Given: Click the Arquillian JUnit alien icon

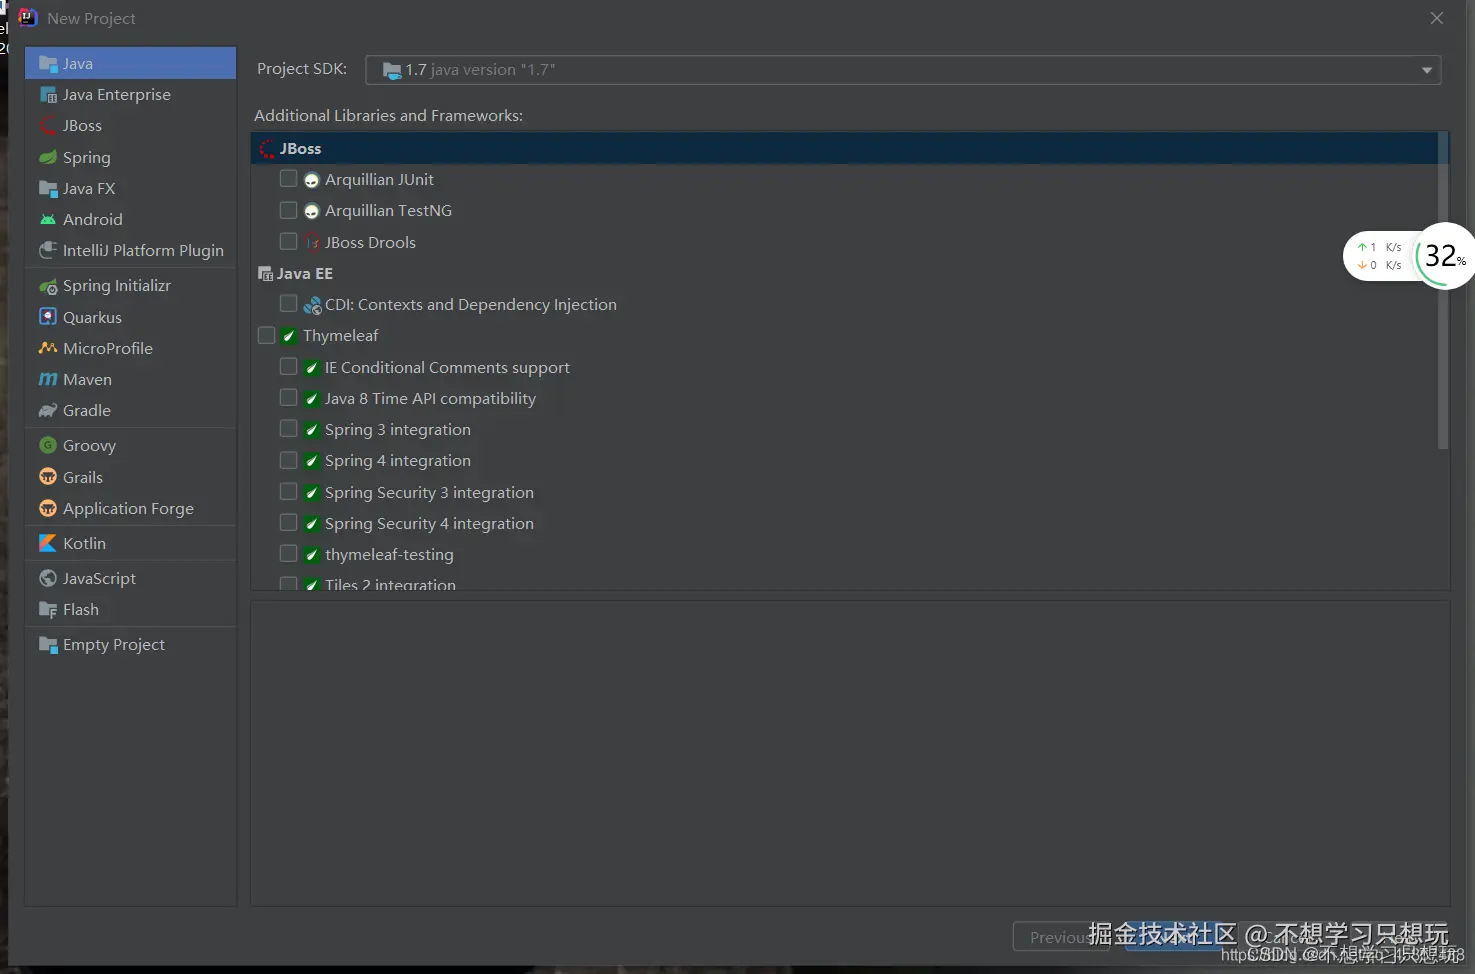Looking at the screenshot, I should 312,180.
